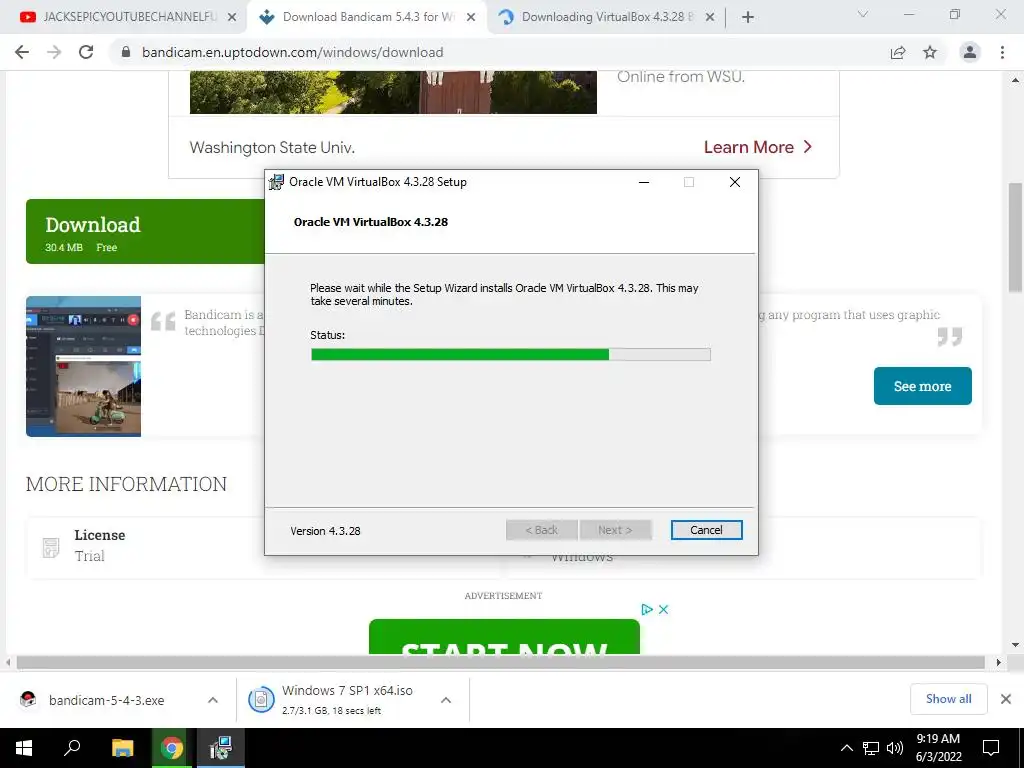
Task: Go back to the previous page
Action: [x=22, y=52]
